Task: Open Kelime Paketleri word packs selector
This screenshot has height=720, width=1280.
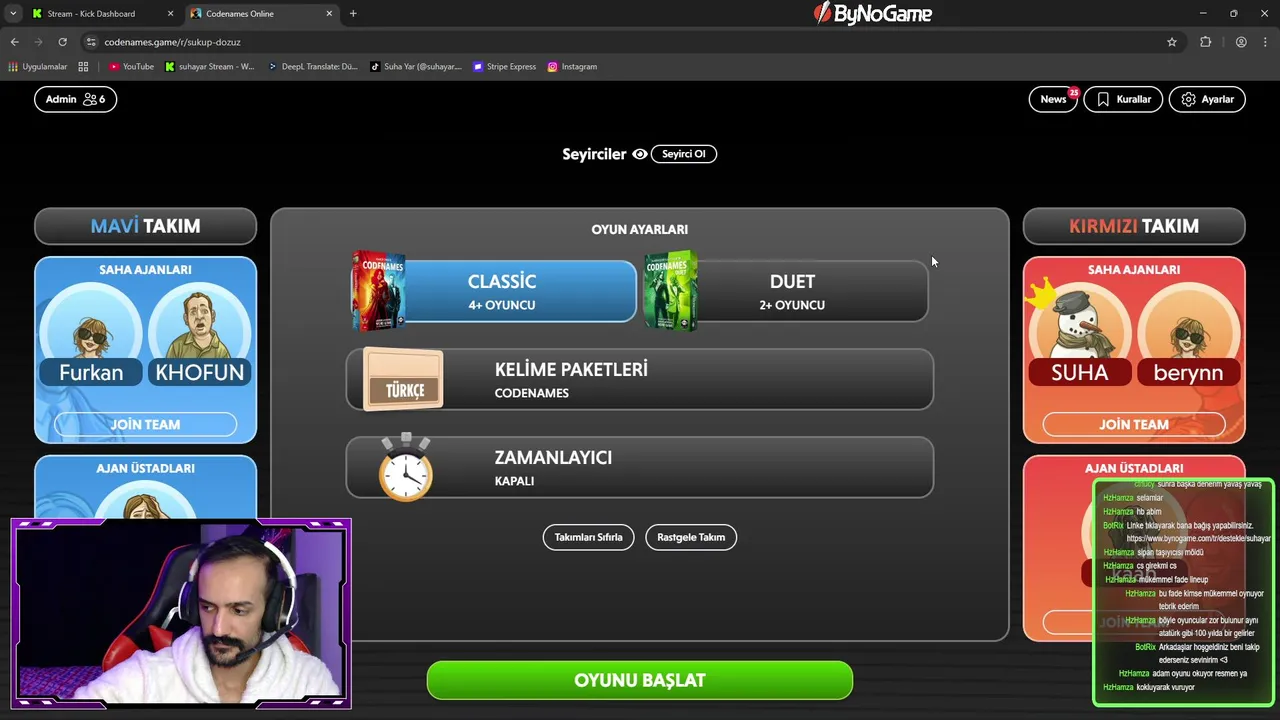Action: tap(640, 379)
